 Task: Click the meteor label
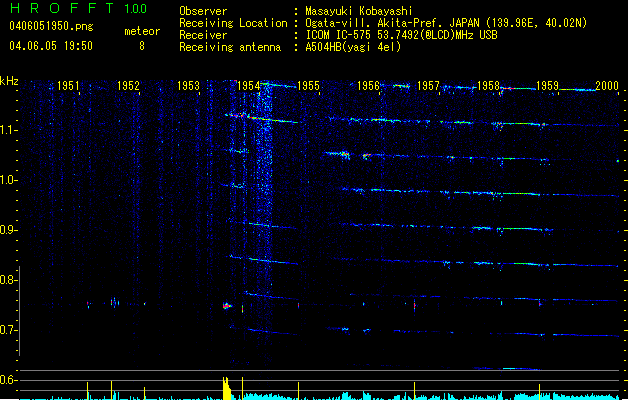(142, 31)
